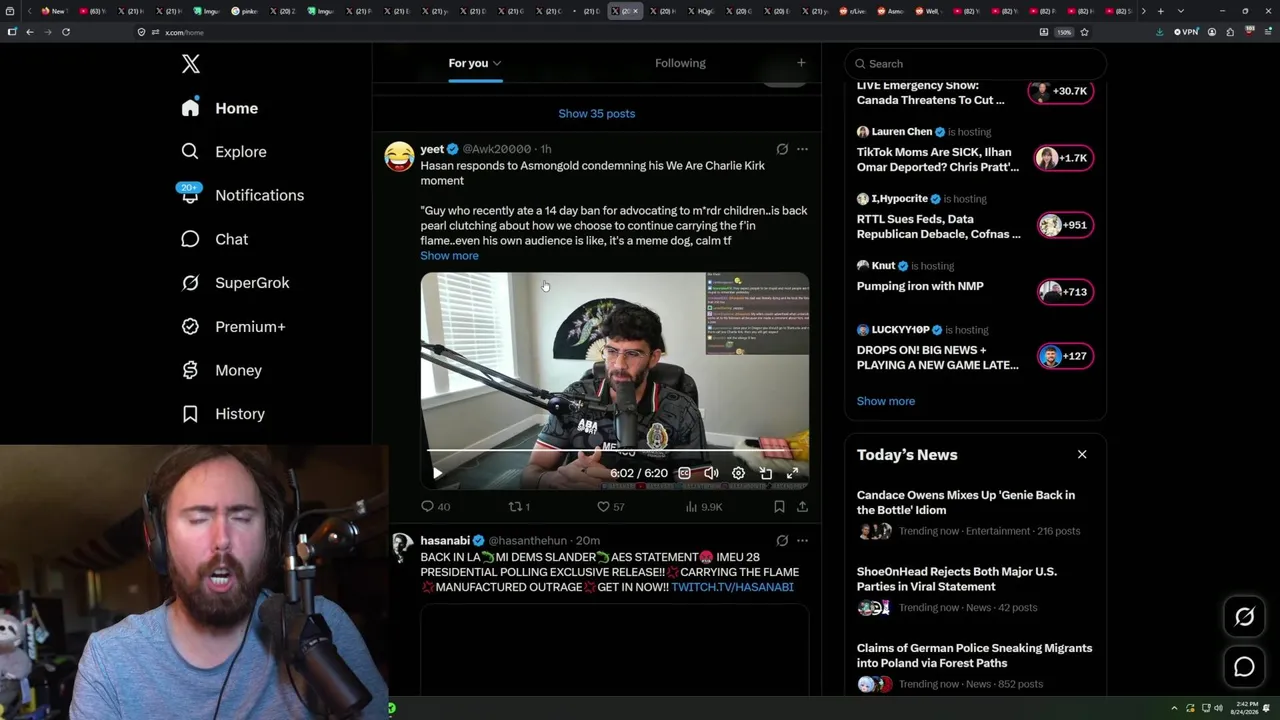Click the X search field
Screen dimensions: 1280x720
coord(976,64)
